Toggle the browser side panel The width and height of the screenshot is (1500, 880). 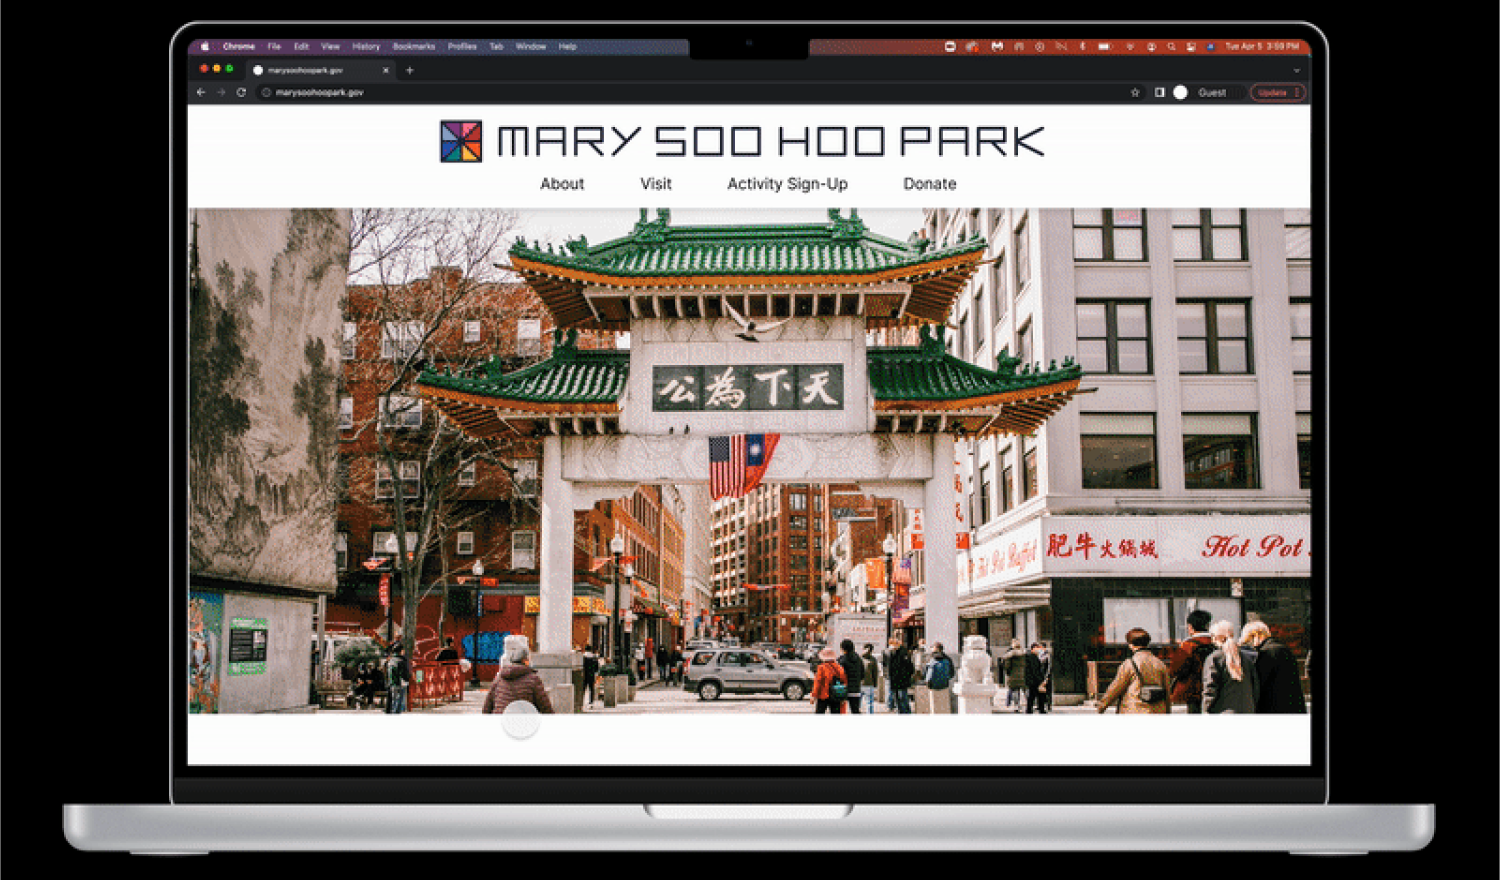pos(1159,92)
